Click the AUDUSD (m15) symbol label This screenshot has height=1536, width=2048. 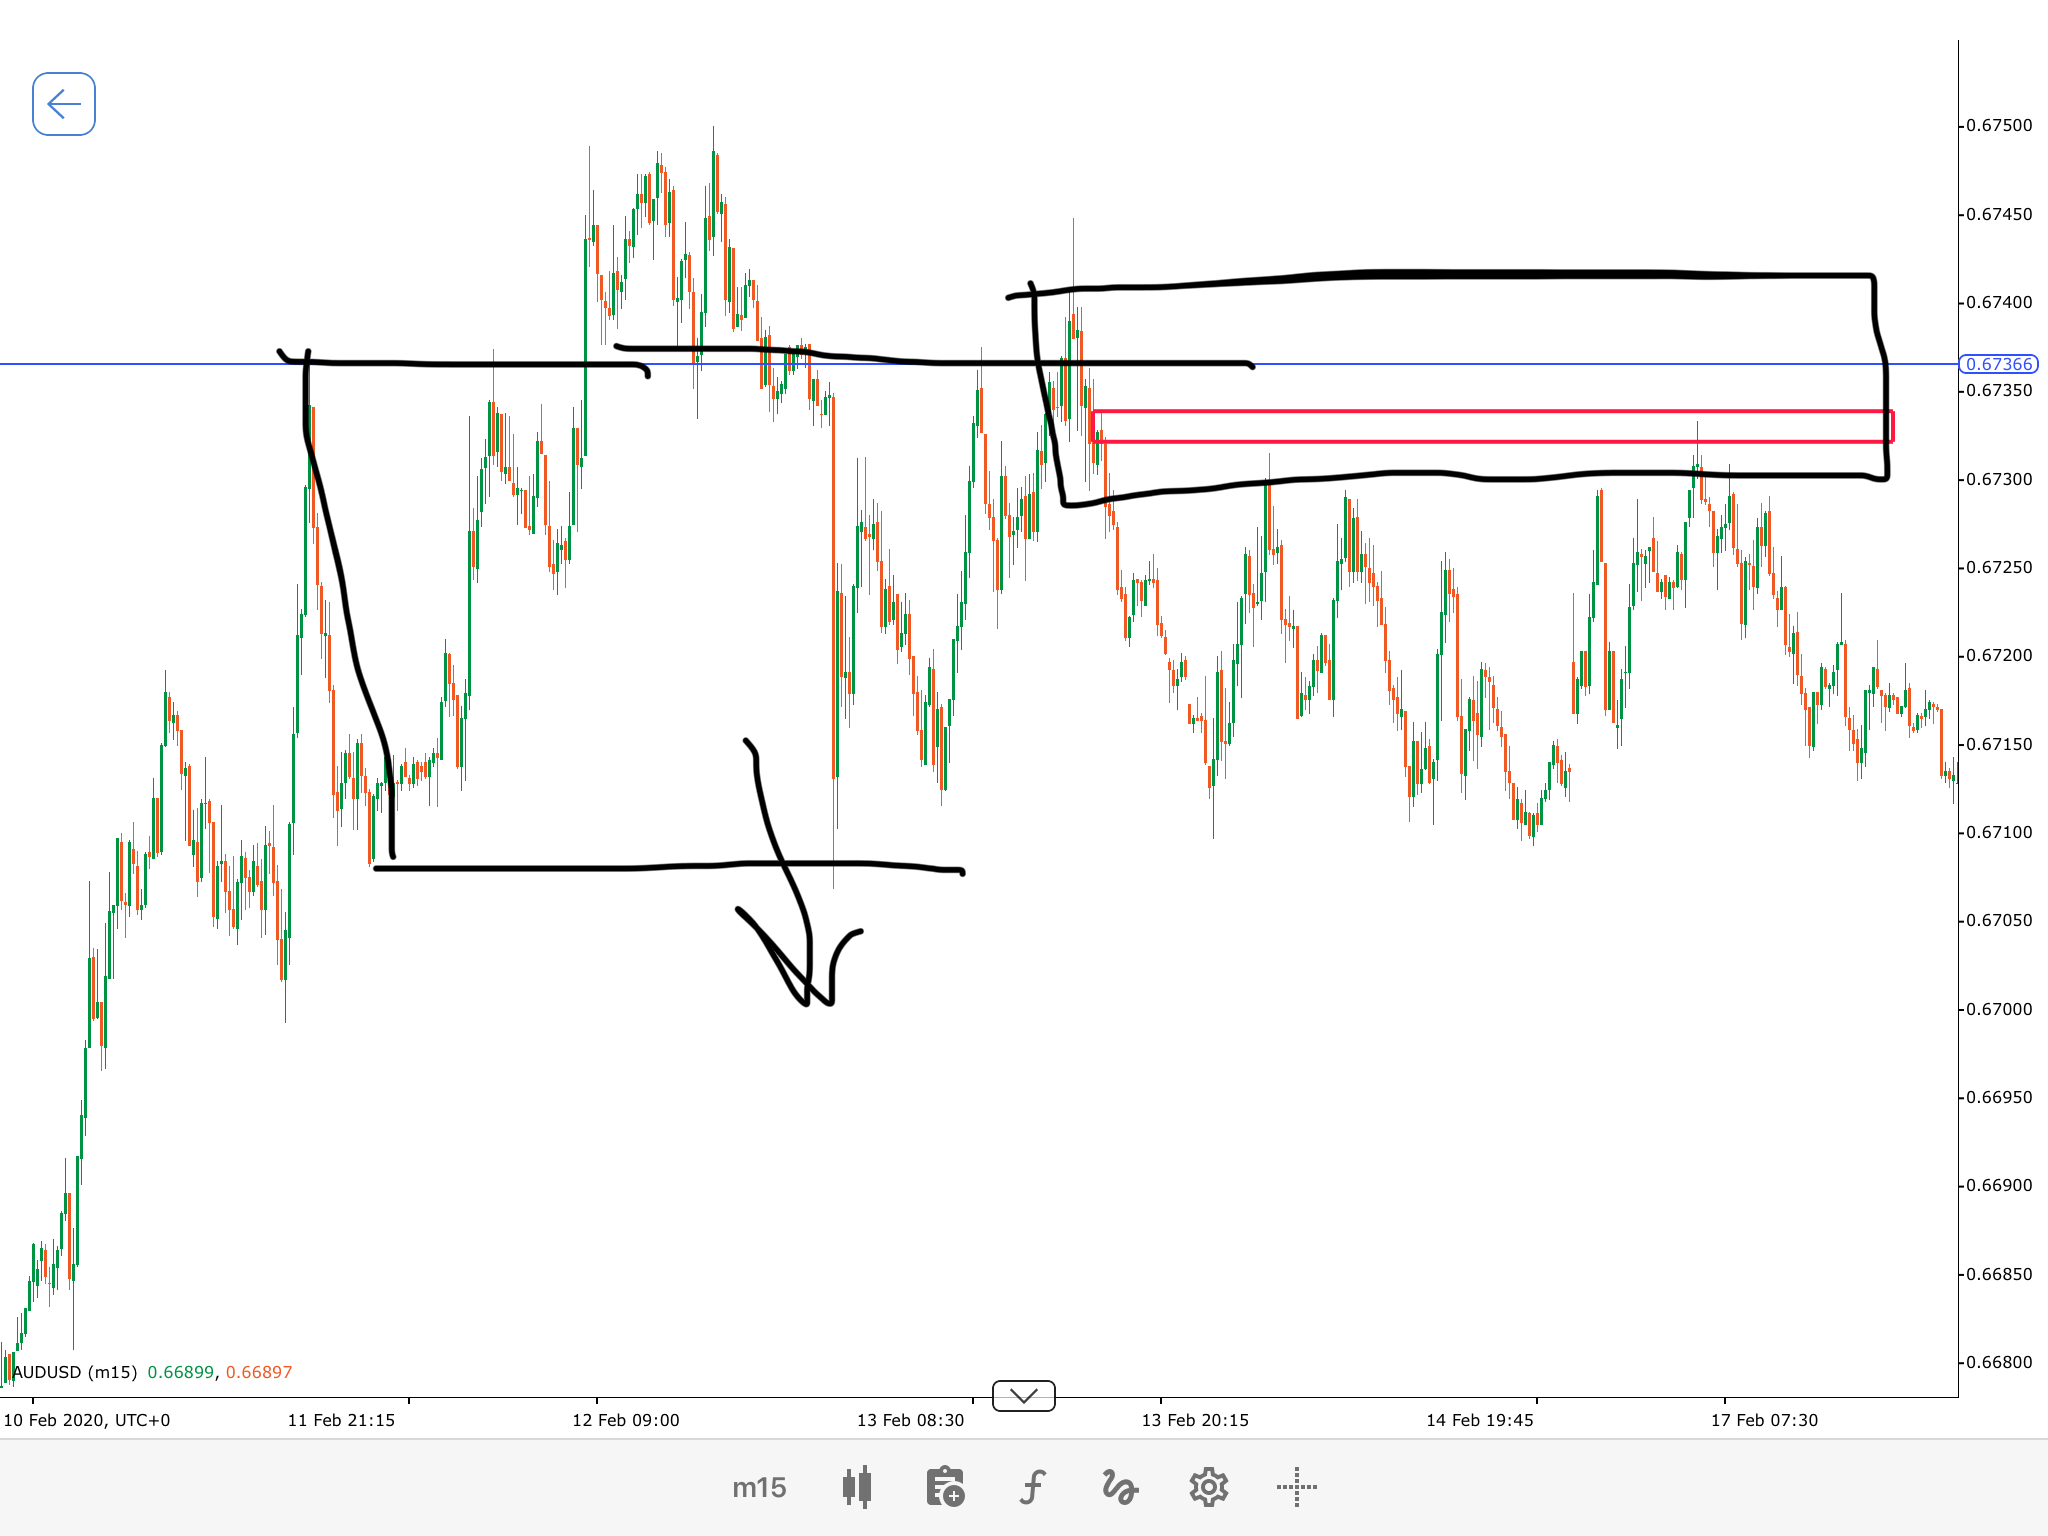75,1372
